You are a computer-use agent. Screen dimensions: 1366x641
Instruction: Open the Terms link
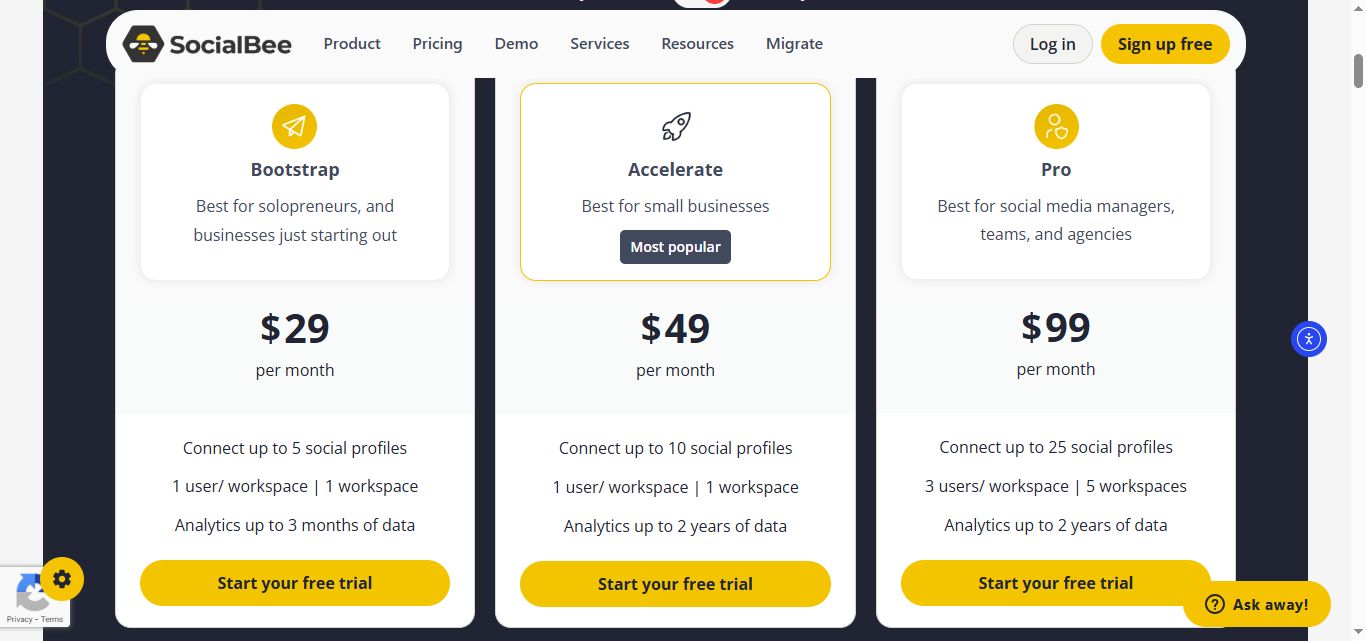tap(51, 618)
